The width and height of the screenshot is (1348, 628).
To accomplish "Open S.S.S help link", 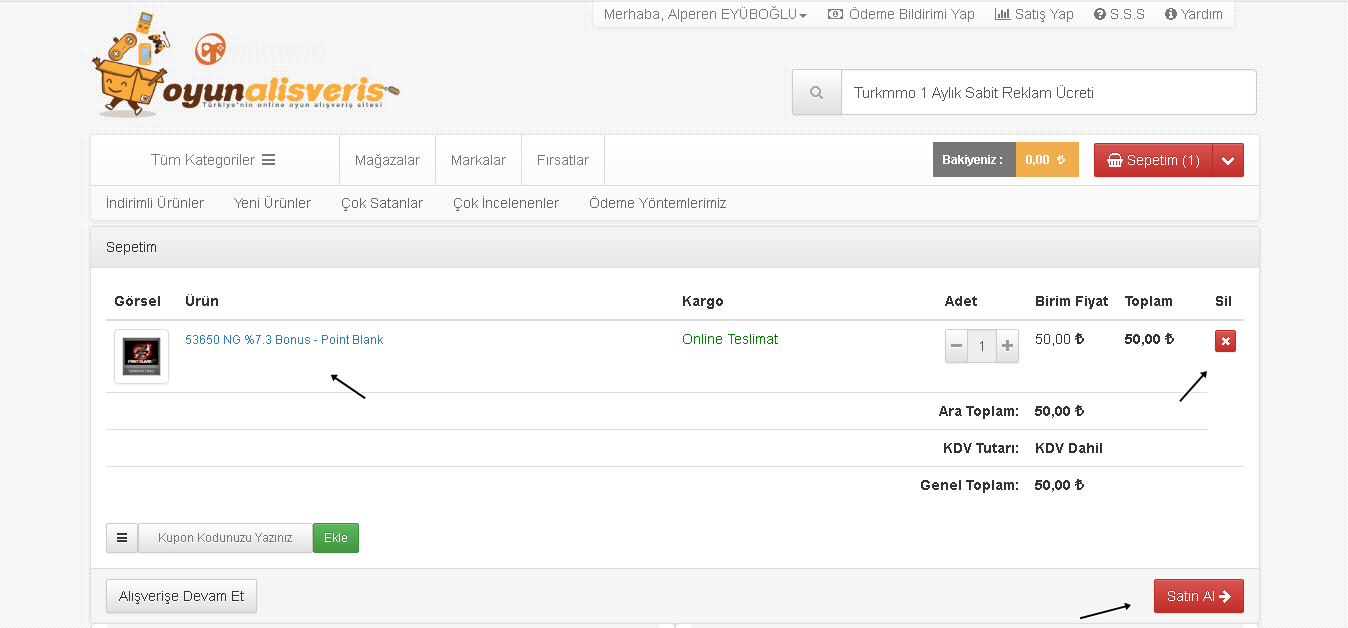I will pos(1119,14).
